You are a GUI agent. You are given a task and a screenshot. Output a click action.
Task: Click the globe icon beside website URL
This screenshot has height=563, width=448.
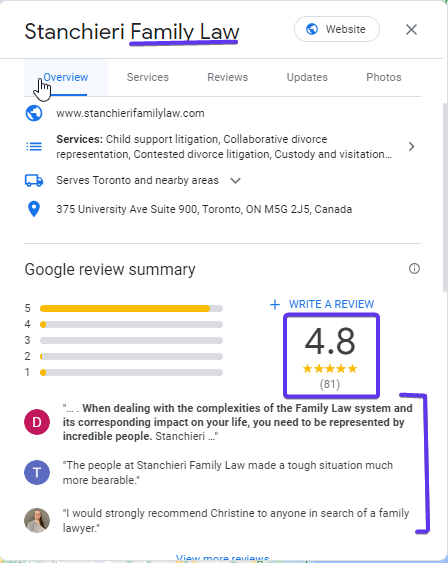click(34, 113)
